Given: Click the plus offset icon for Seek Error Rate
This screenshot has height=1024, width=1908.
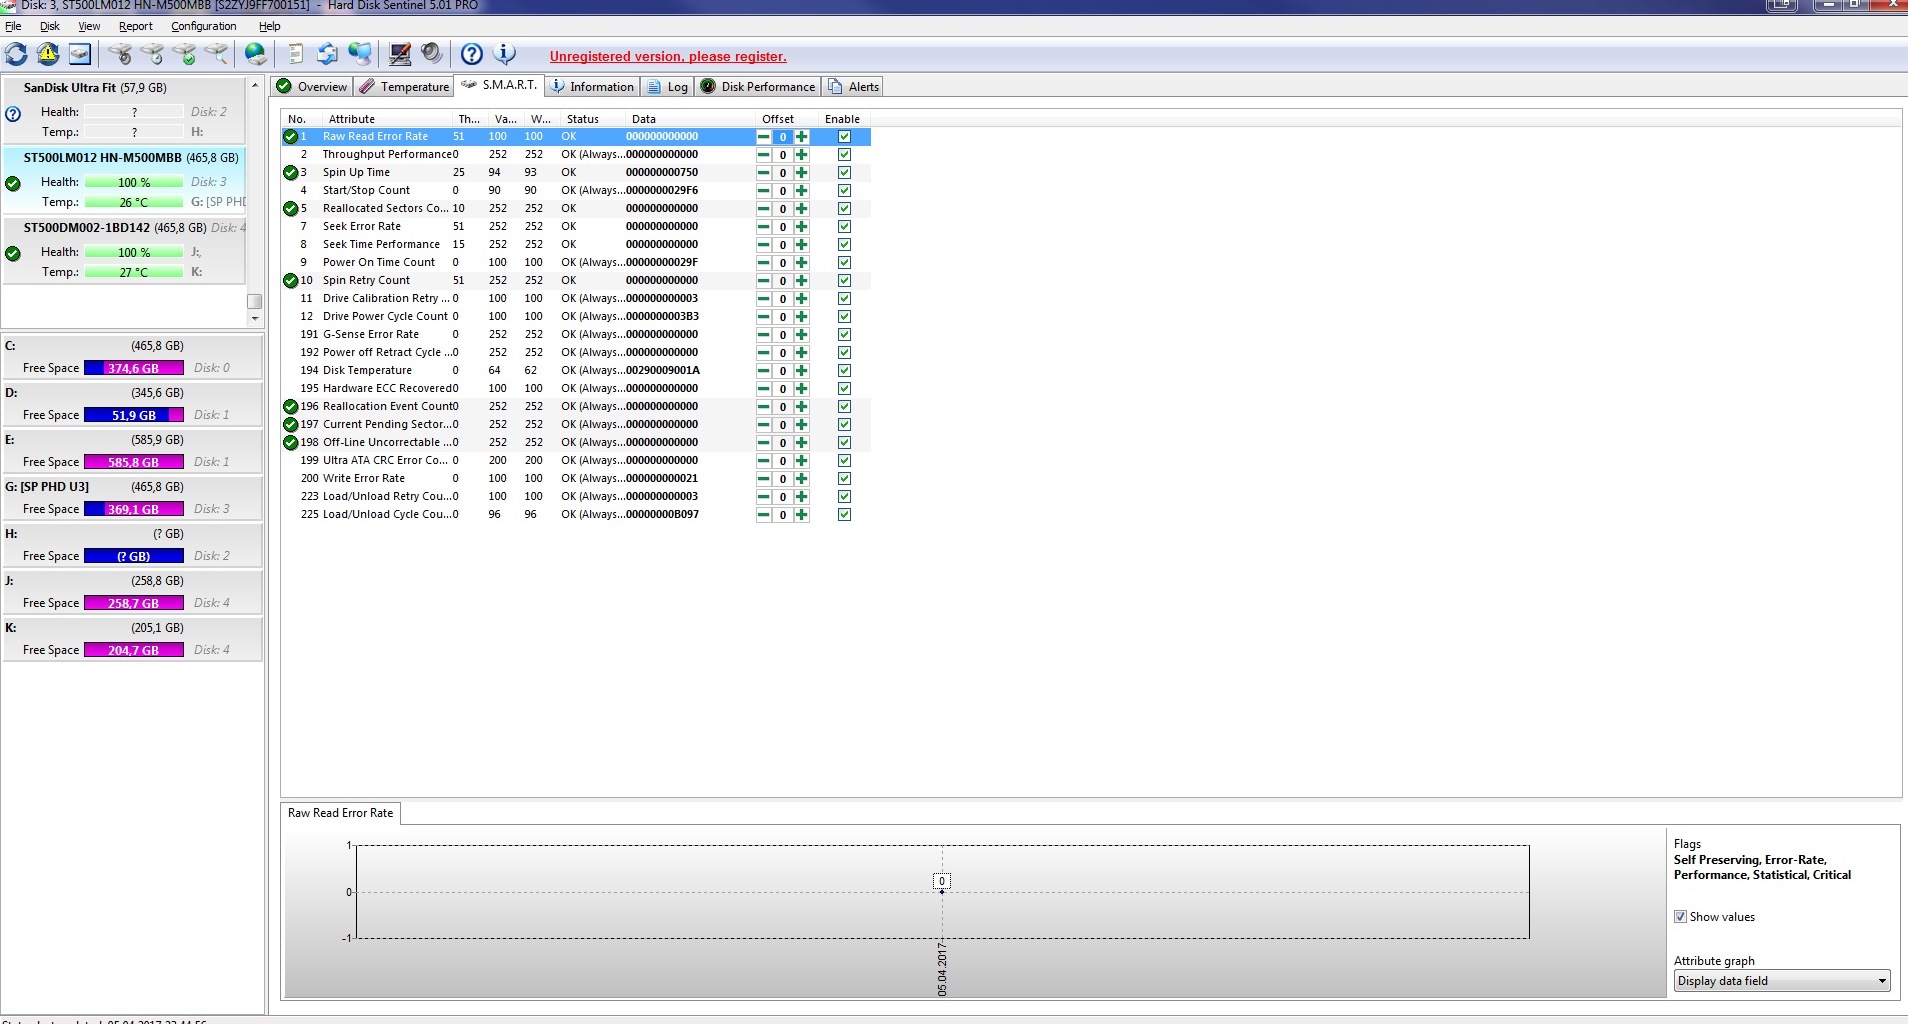Looking at the screenshot, I should pos(801,227).
